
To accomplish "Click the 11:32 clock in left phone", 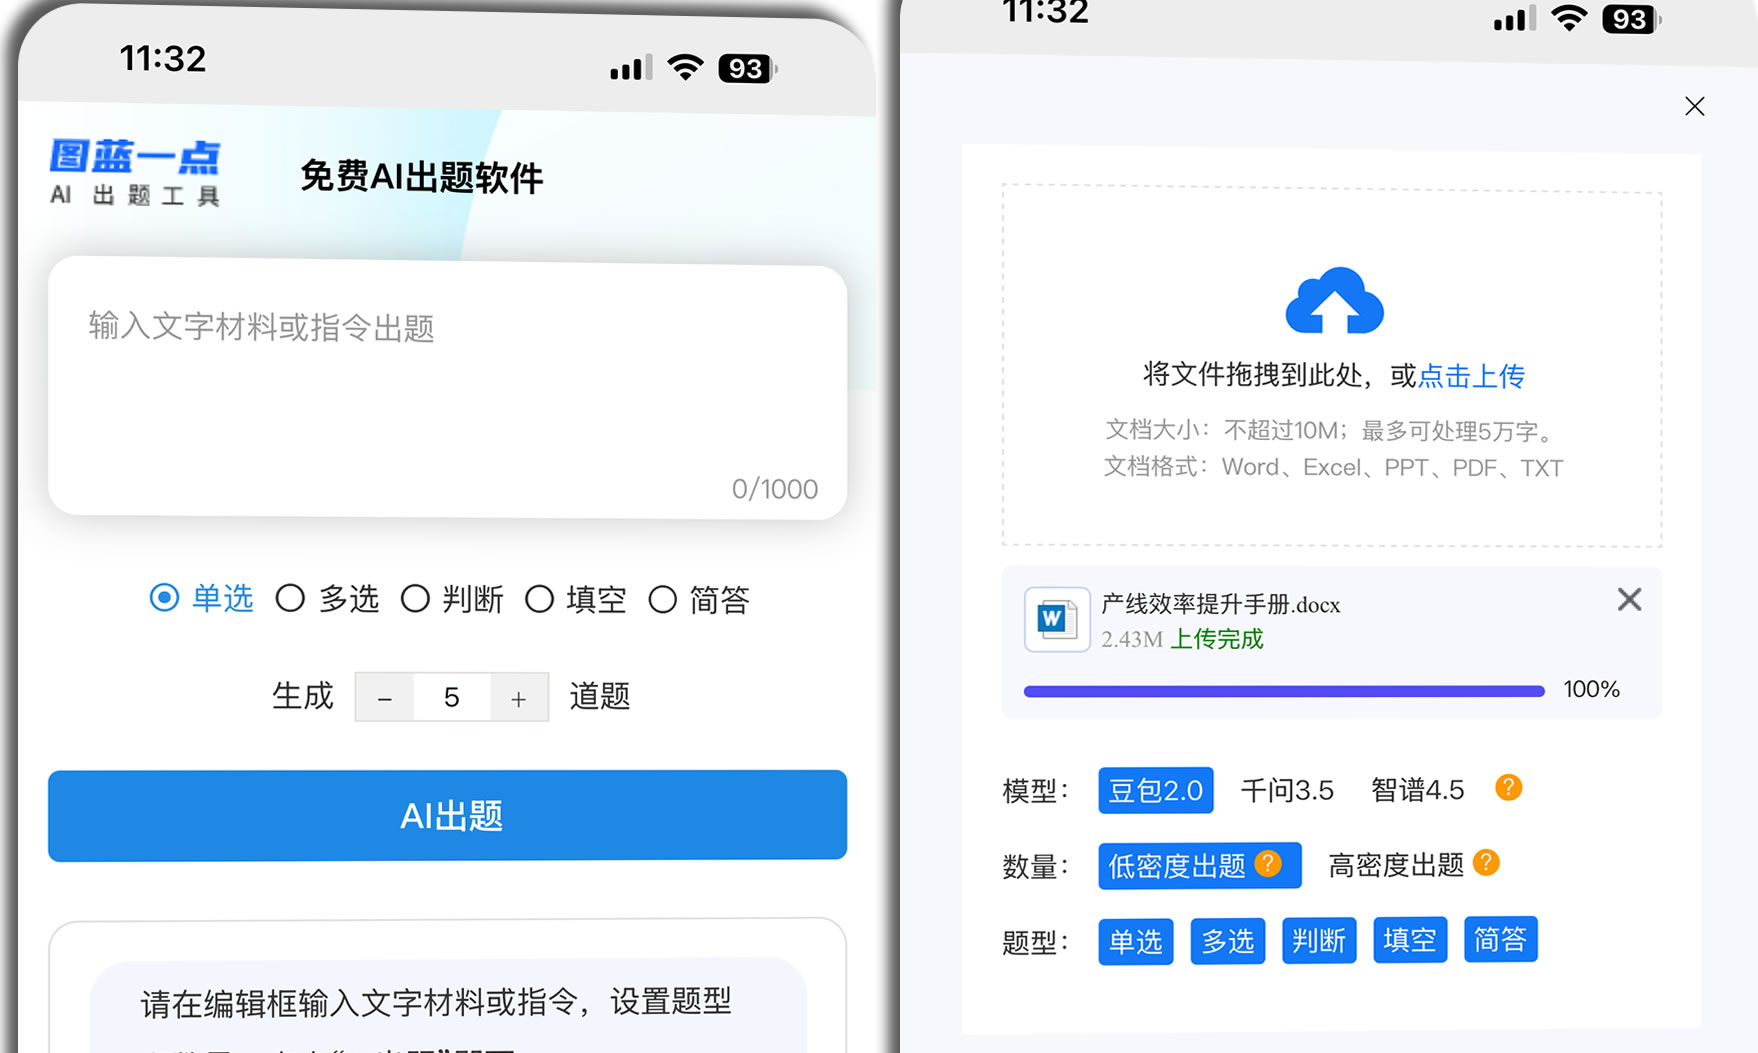I will [x=163, y=59].
